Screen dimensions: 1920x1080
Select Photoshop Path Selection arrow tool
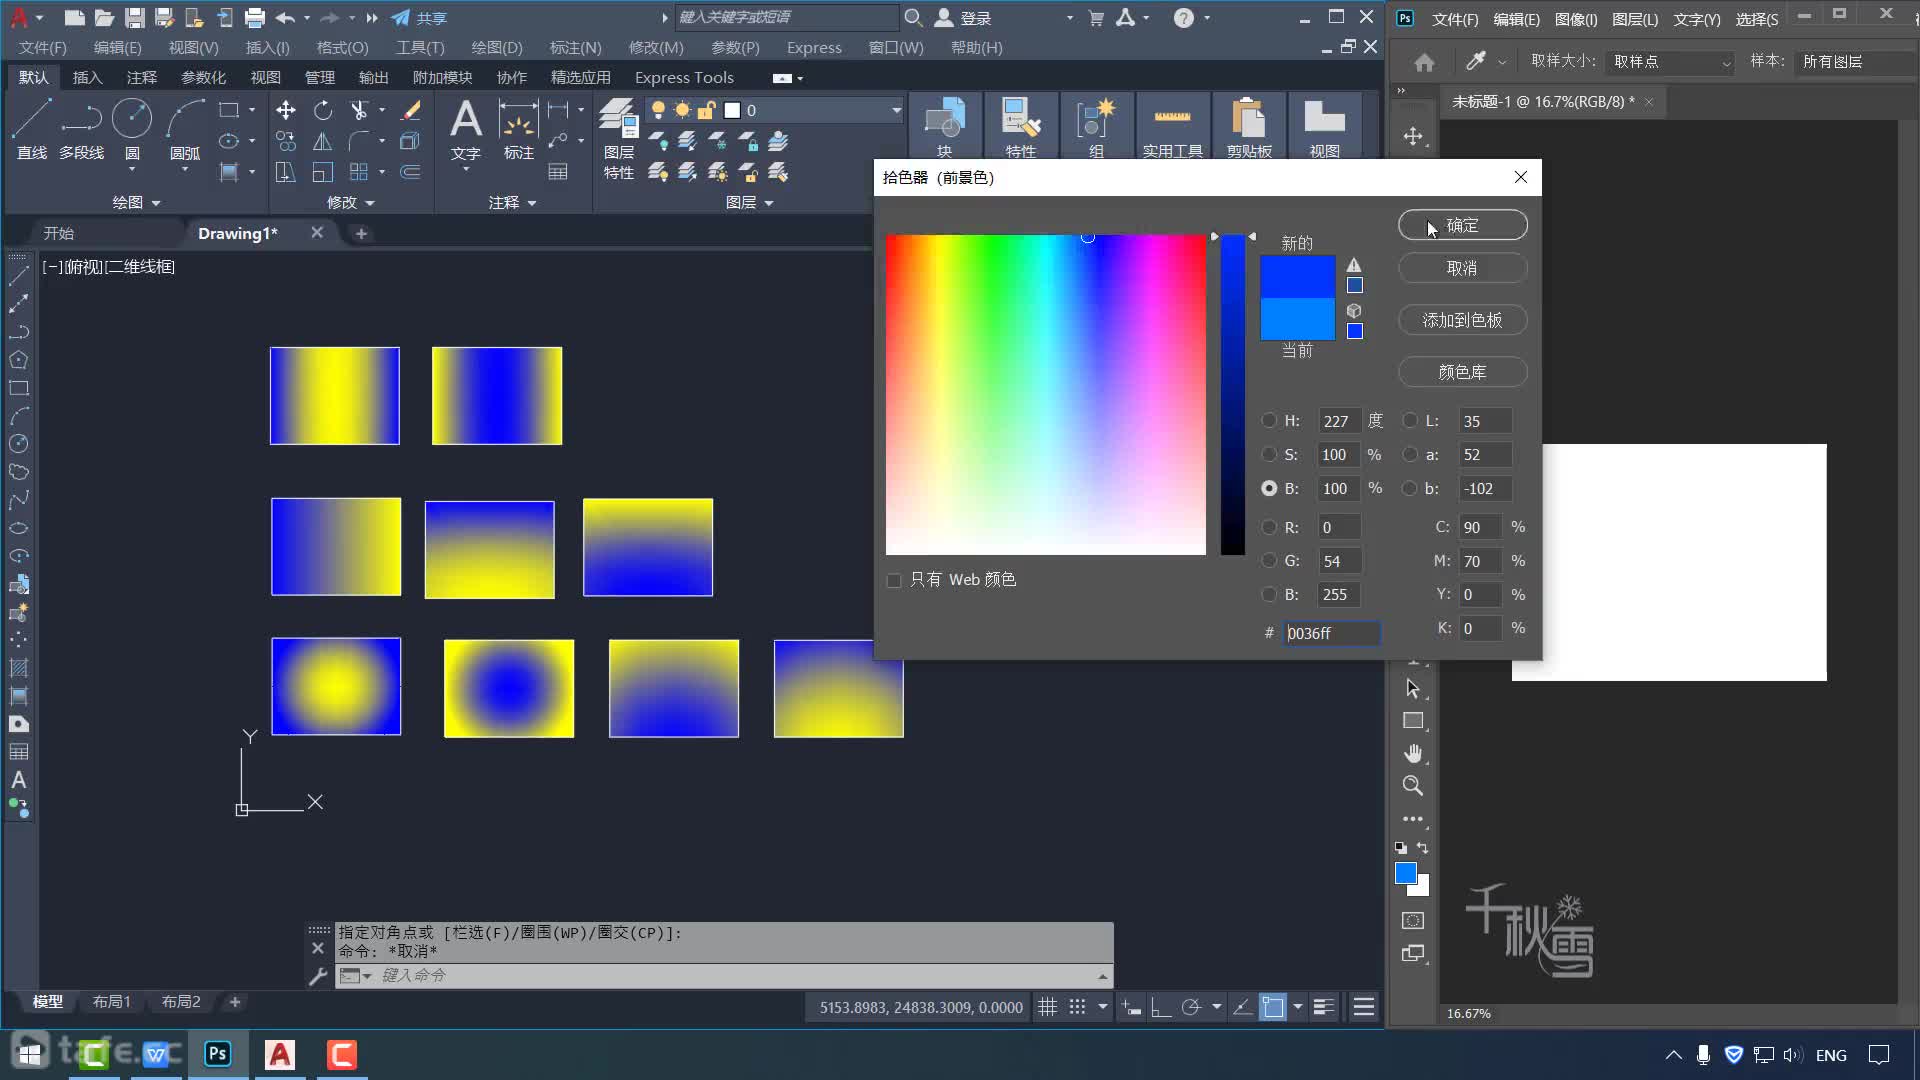1413,688
